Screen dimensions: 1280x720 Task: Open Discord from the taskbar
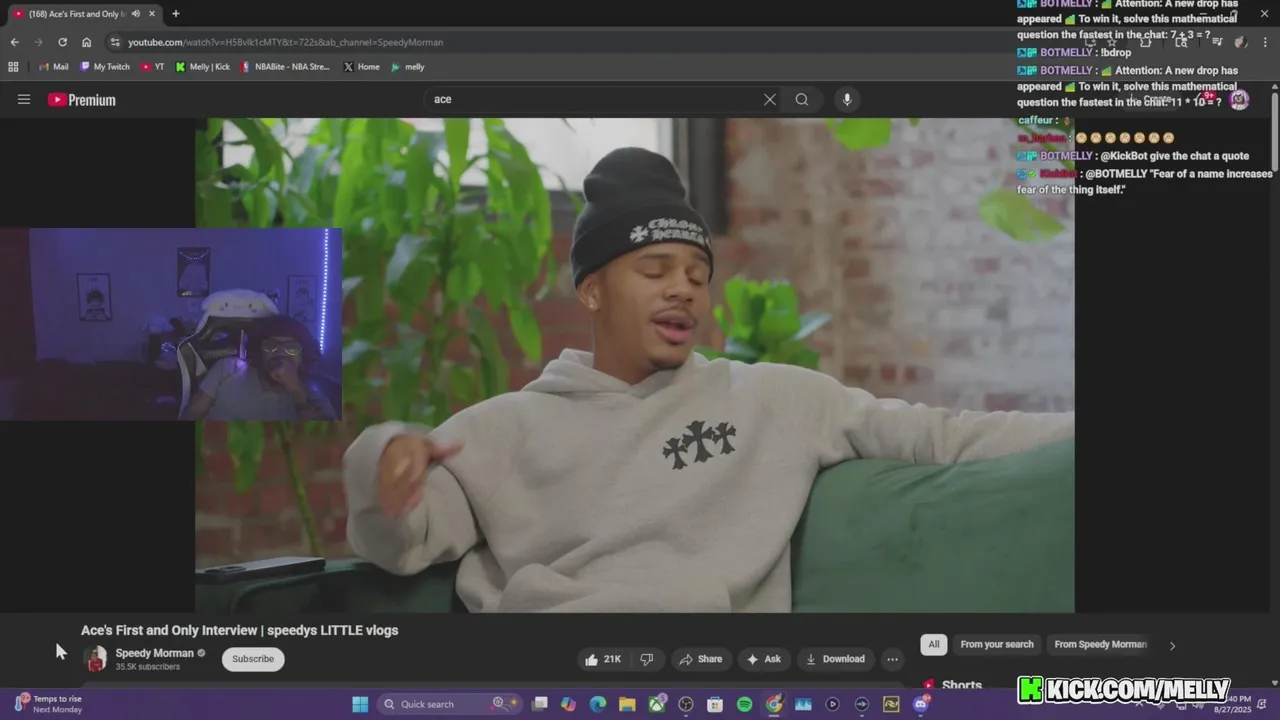921,704
